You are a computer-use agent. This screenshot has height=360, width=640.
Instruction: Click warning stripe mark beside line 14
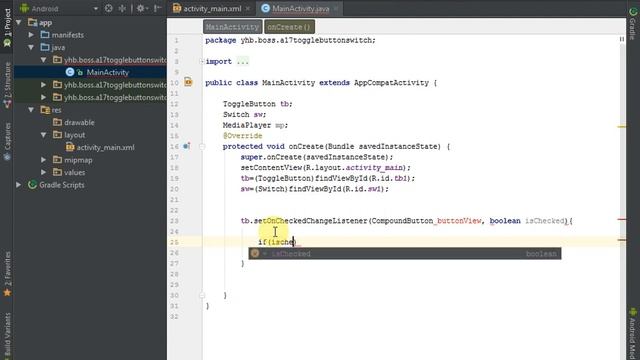[x=622, y=127]
